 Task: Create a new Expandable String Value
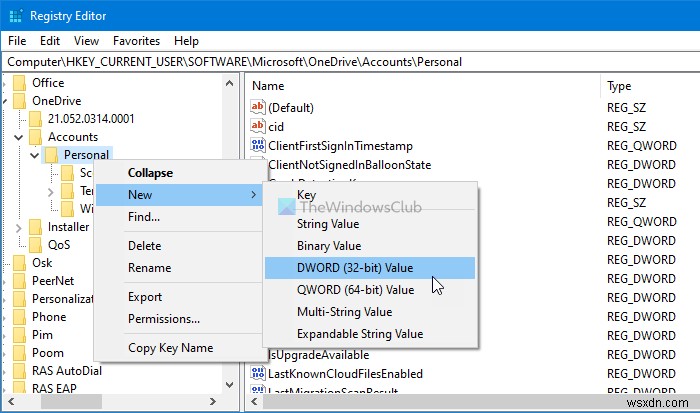pyautogui.click(x=370, y=334)
